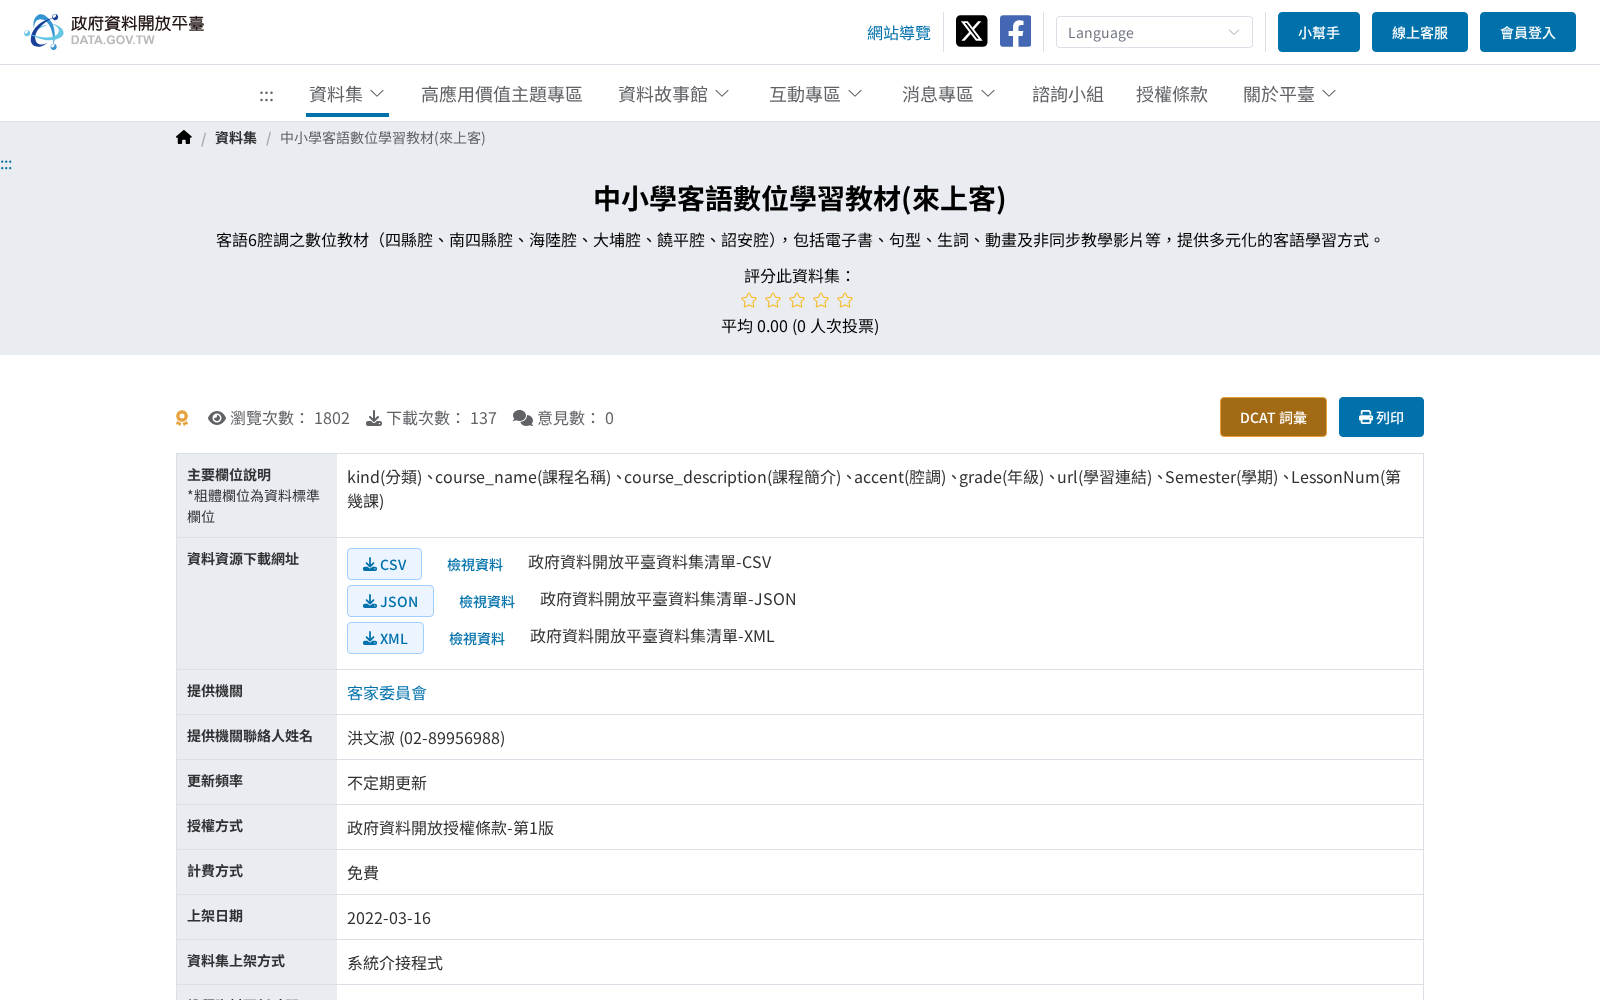The width and height of the screenshot is (1600, 1000).
Task: Expand the 消息專區 menu
Action: click(949, 94)
